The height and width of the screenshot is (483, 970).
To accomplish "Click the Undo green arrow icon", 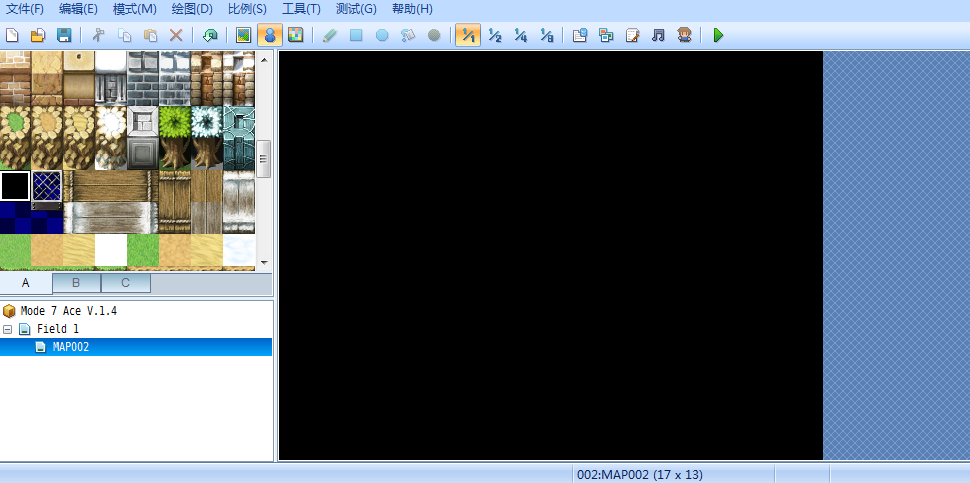I will click(210, 35).
